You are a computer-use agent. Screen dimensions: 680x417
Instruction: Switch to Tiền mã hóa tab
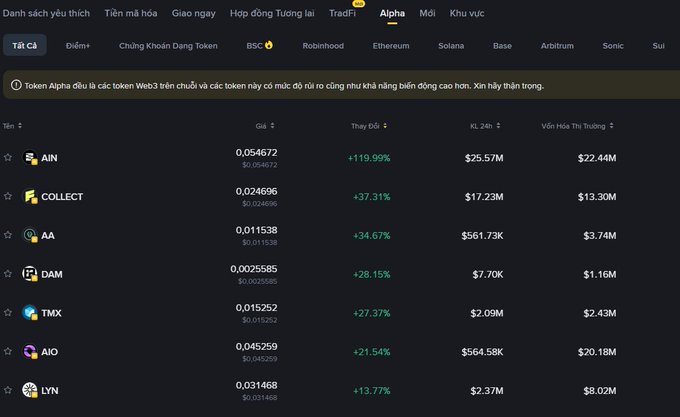pos(131,13)
